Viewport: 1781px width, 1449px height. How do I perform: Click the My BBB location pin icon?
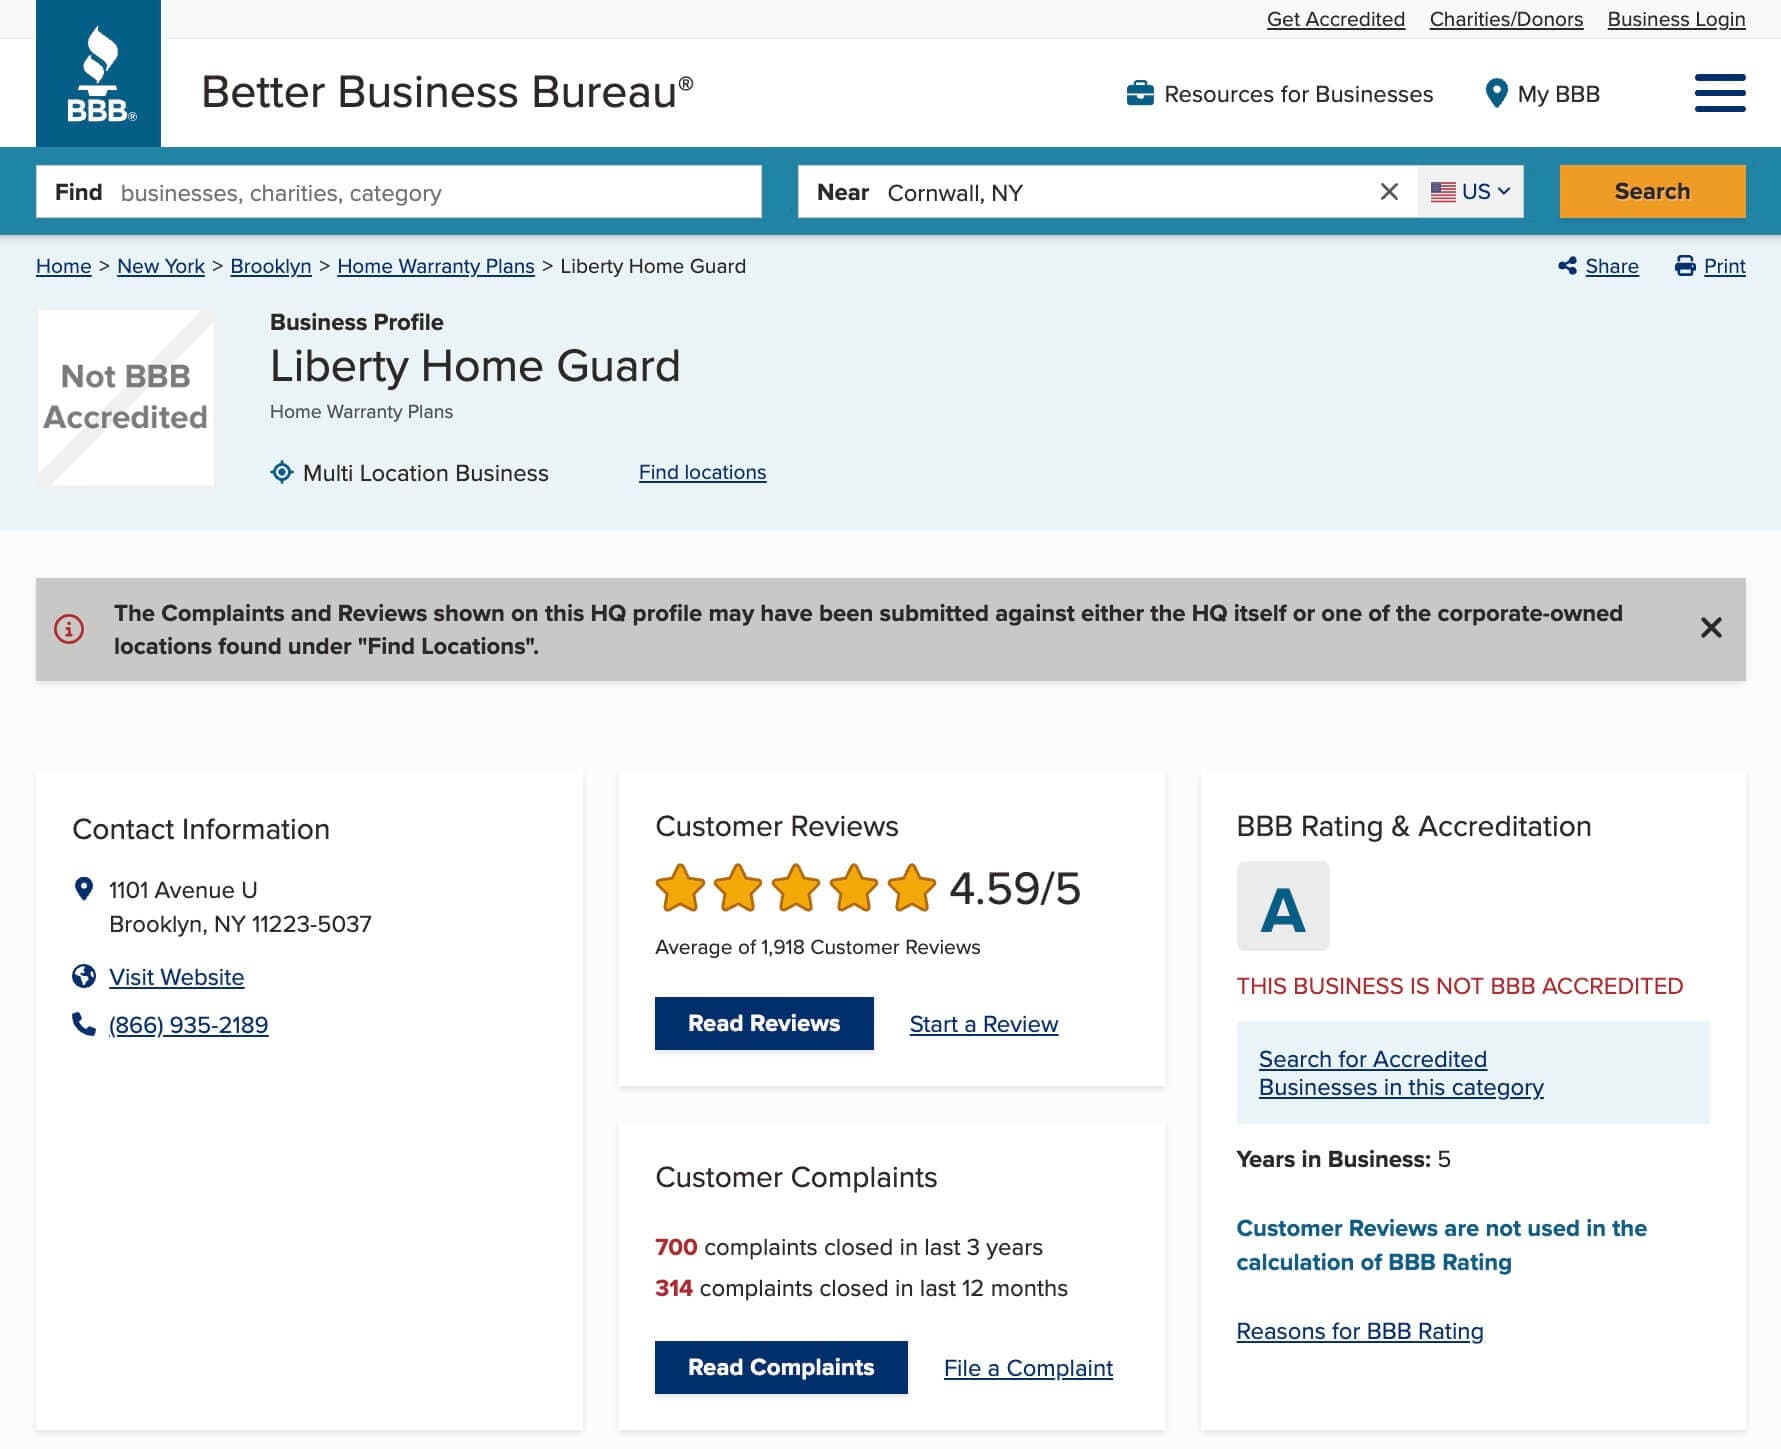[x=1496, y=93]
